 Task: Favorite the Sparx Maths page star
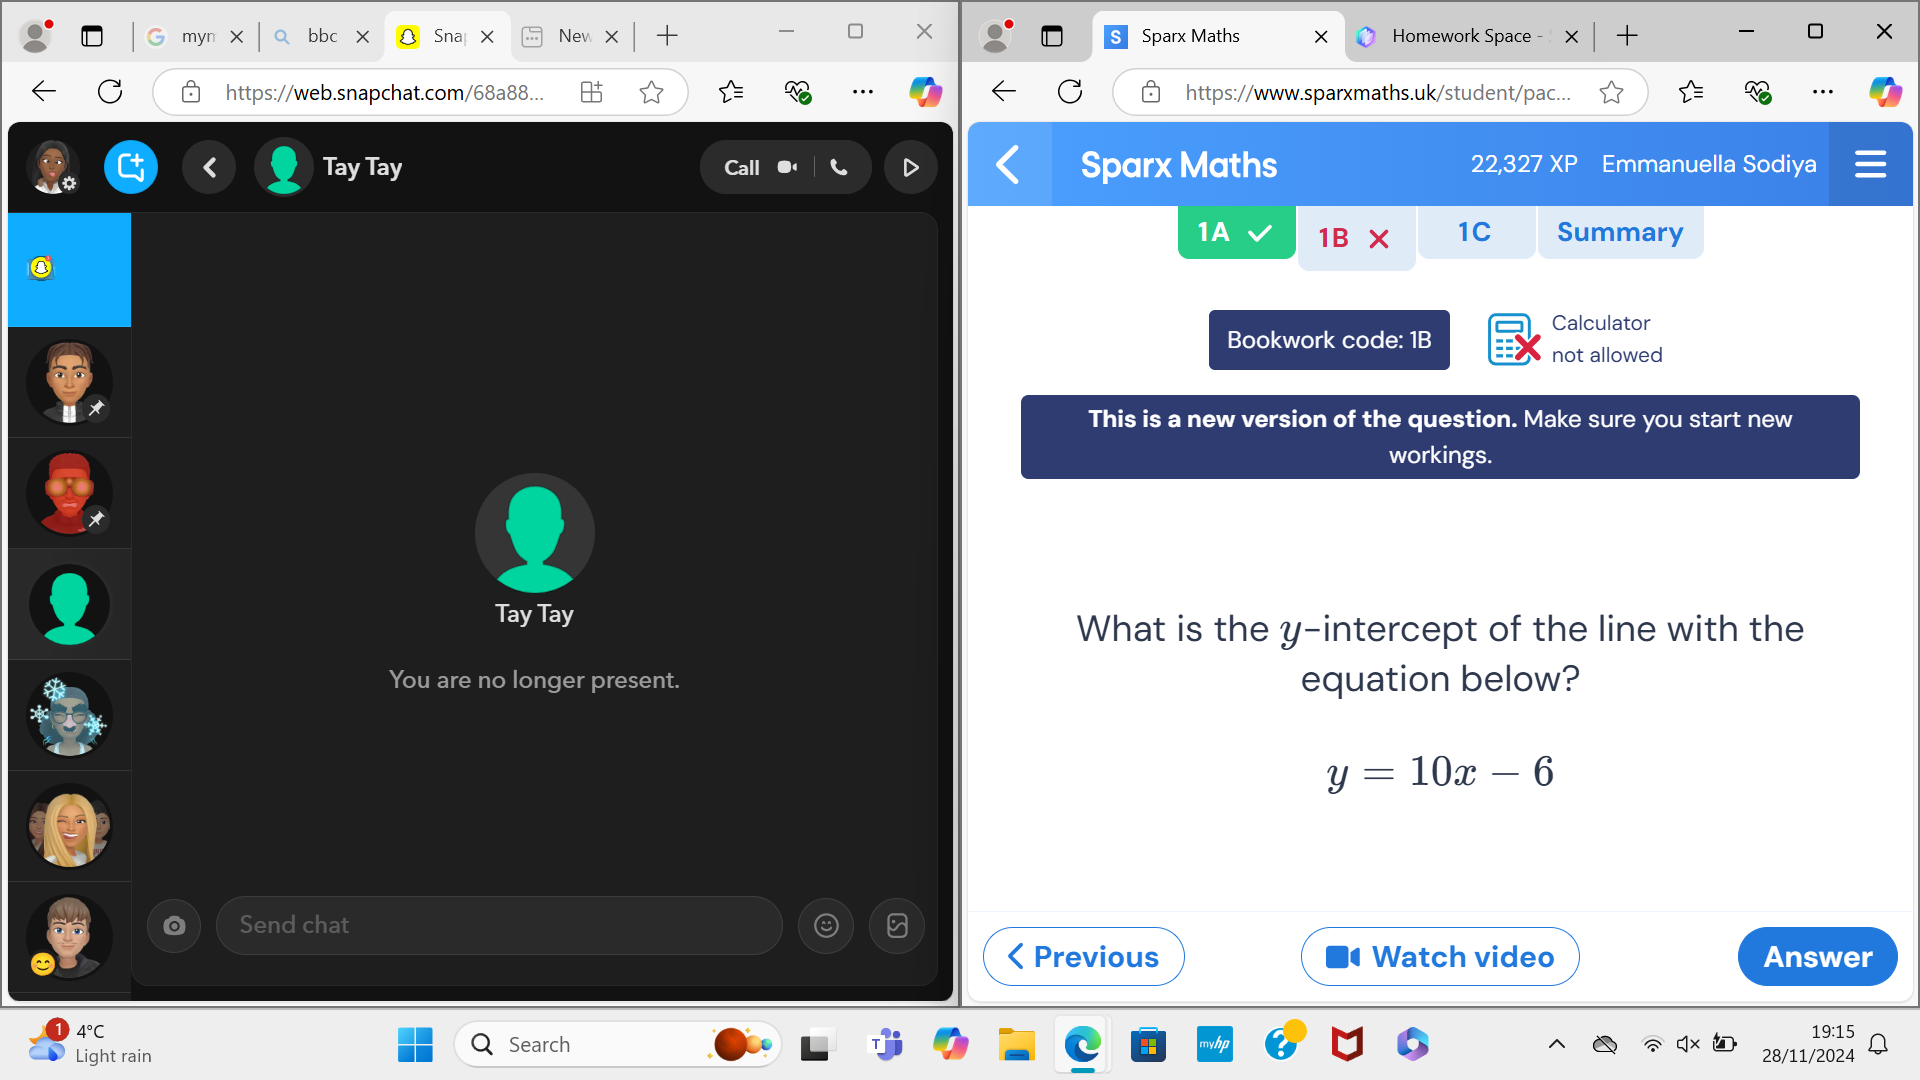coord(1611,92)
